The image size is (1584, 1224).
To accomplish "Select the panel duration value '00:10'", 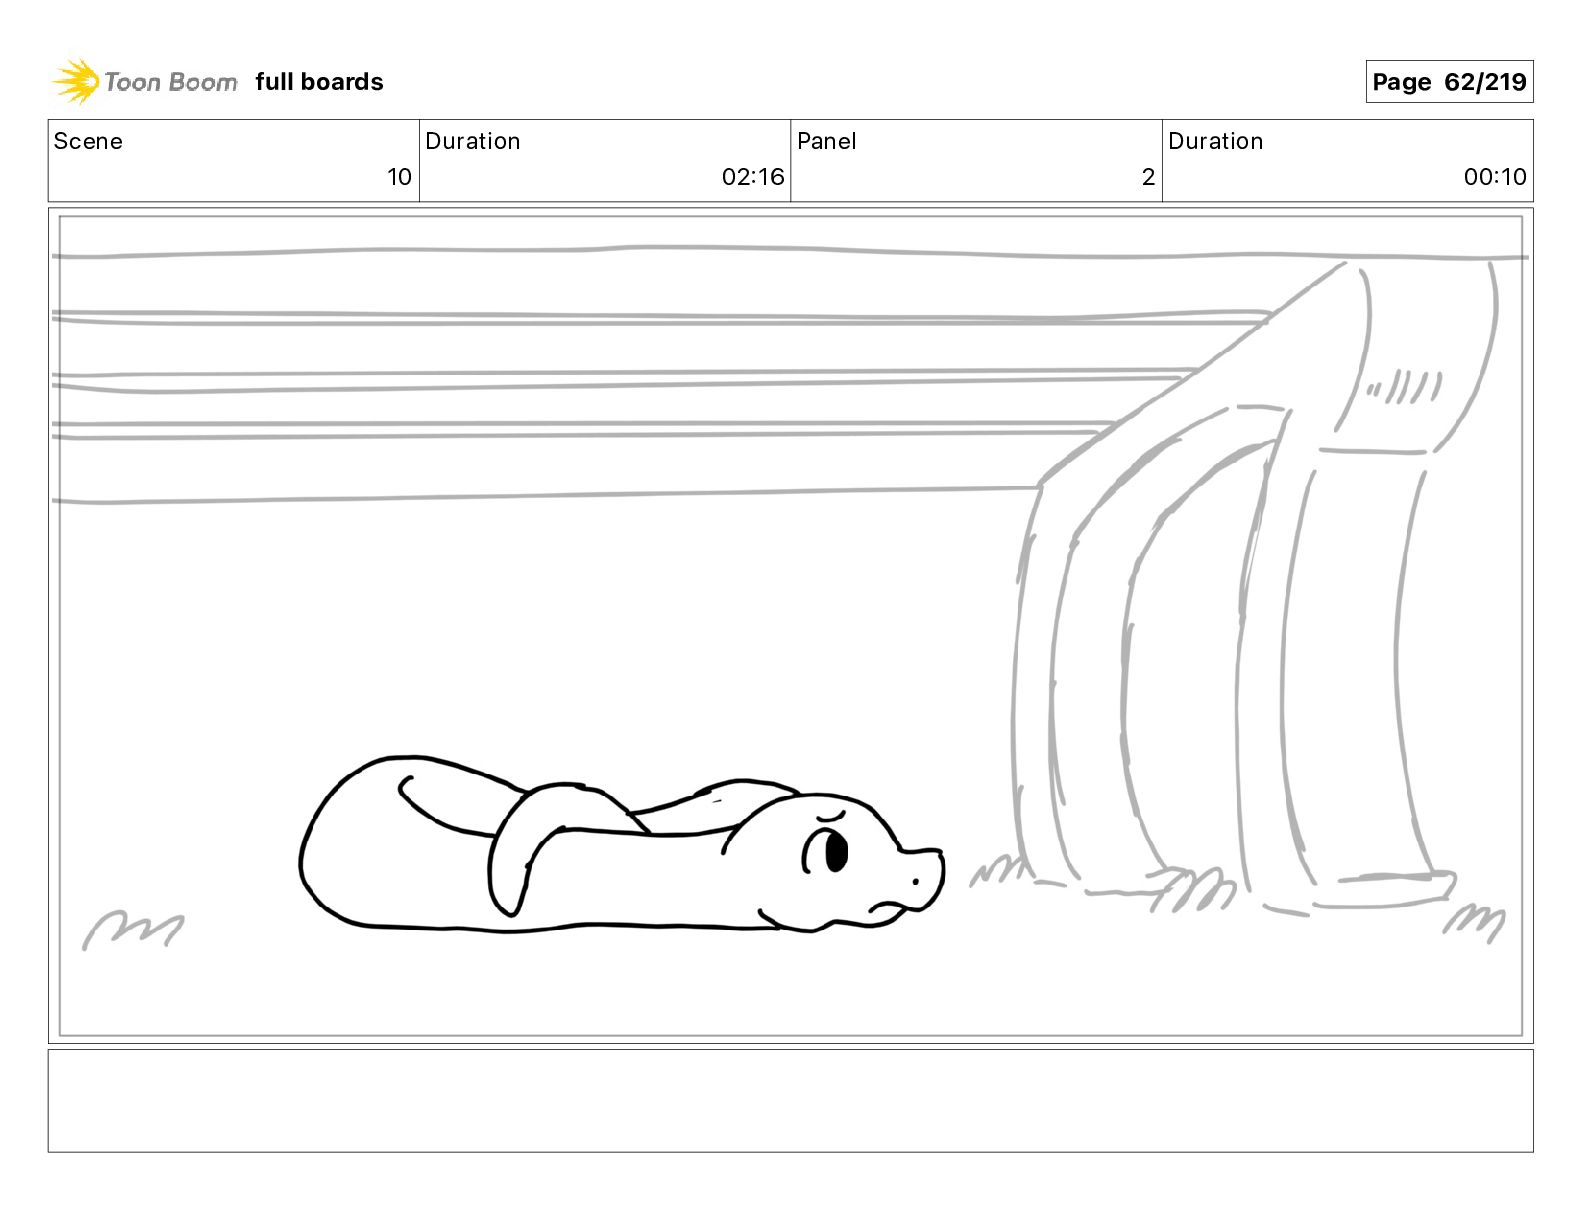I will [1495, 177].
